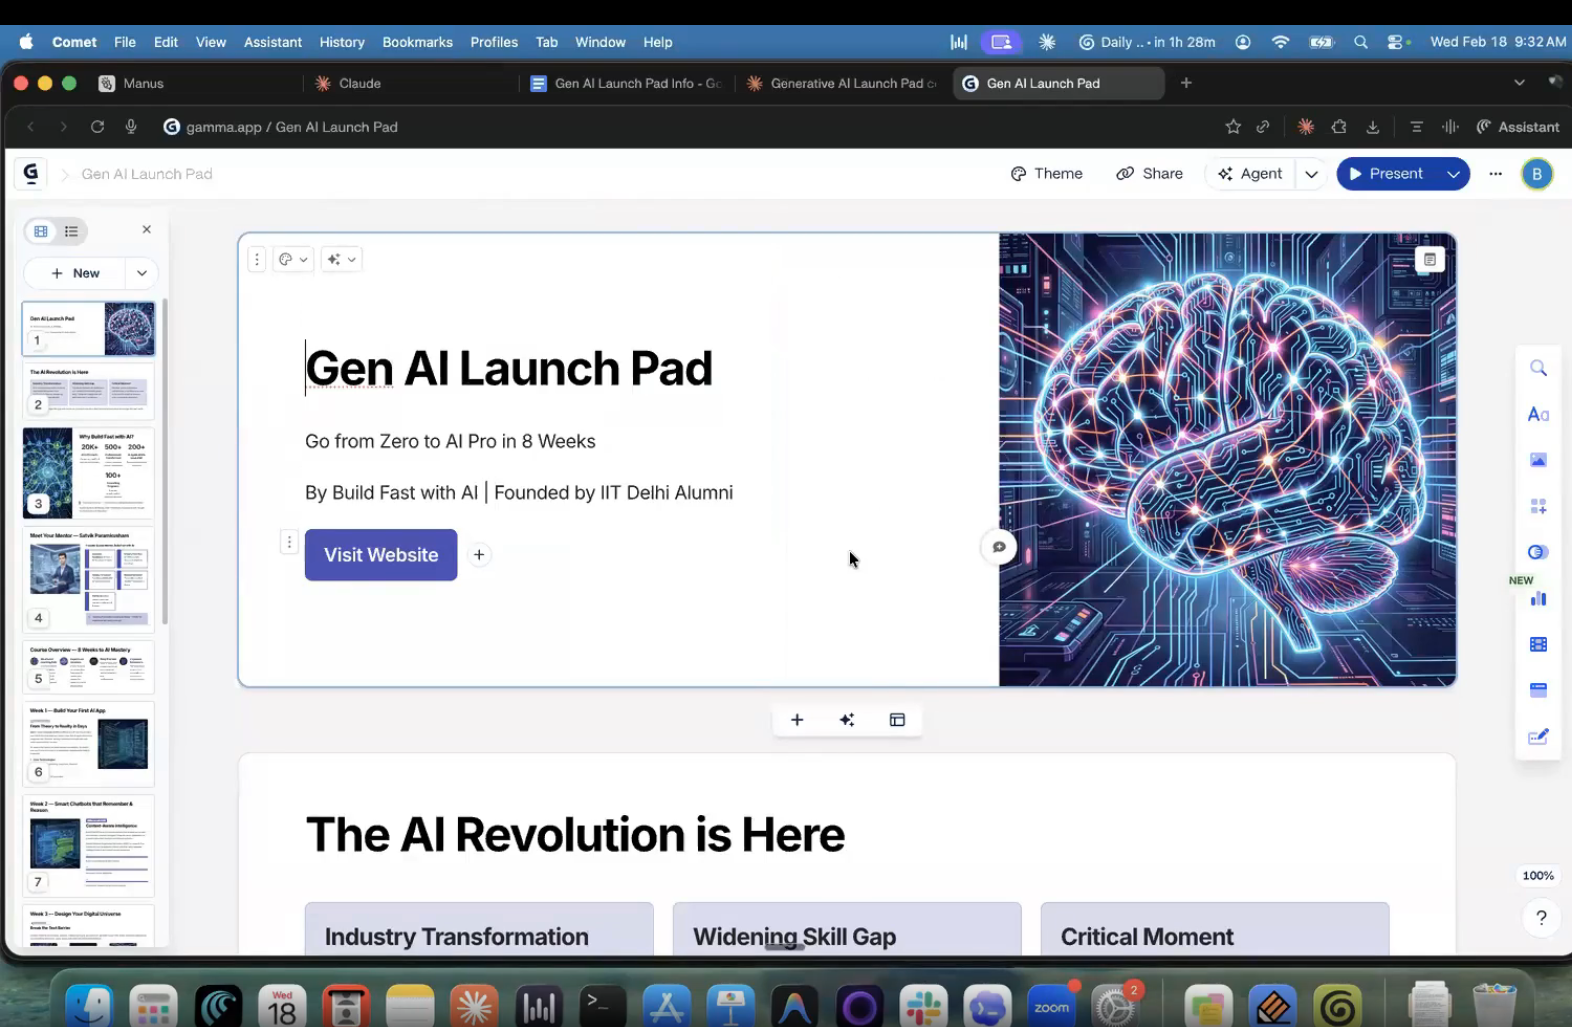Open card style palette dropdown
1572x1027 pixels.
(293, 259)
